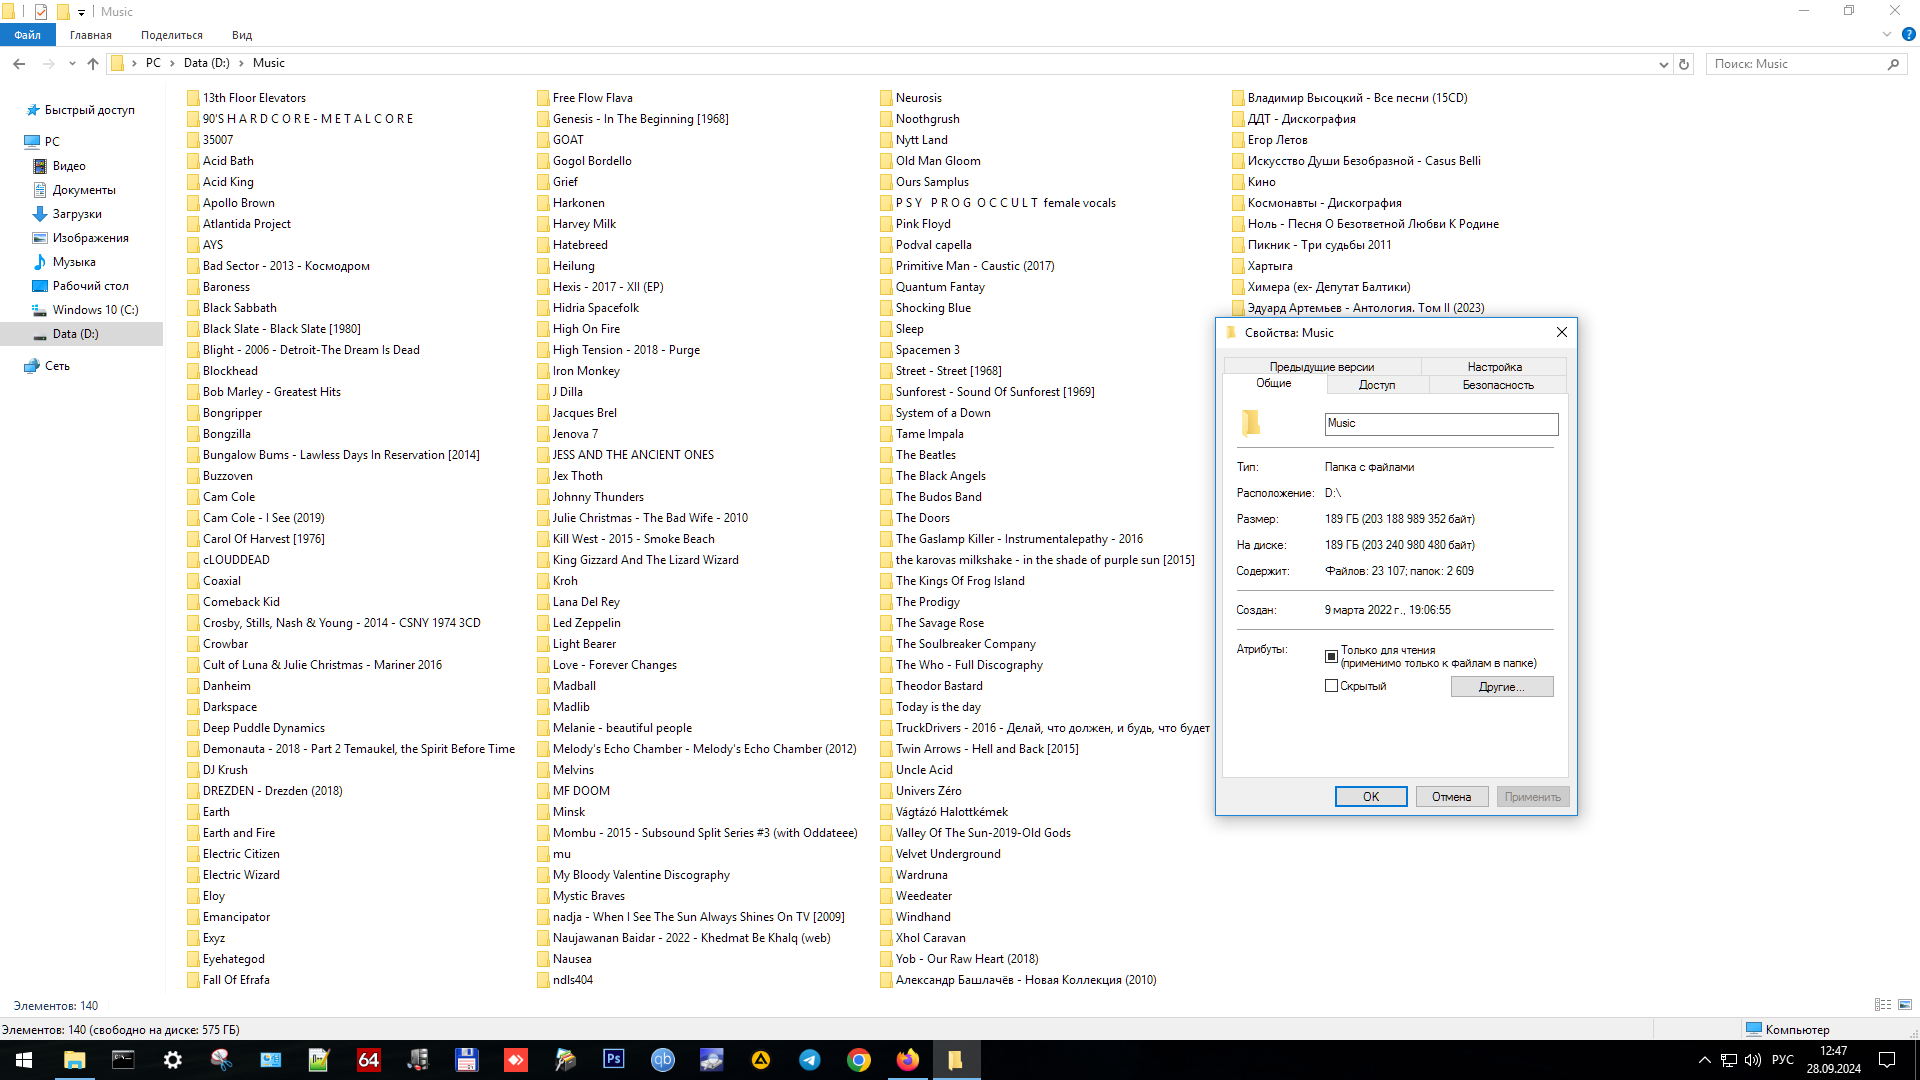Launch Google Chrome from taskbar
The height and width of the screenshot is (1080, 1920).
click(859, 1060)
